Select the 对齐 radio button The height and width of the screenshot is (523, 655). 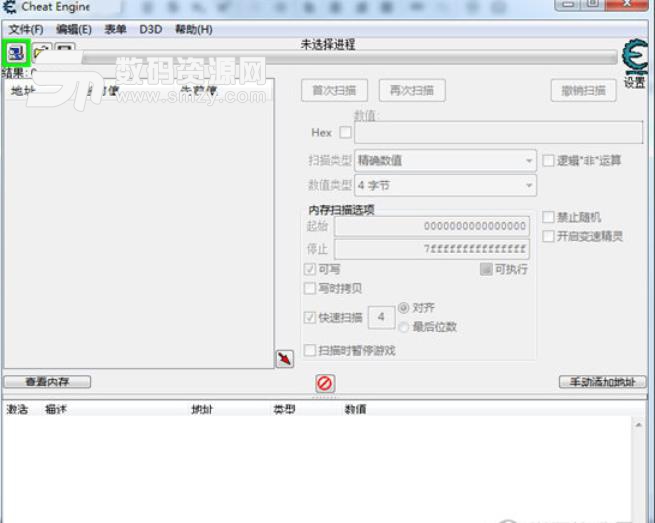(x=404, y=308)
